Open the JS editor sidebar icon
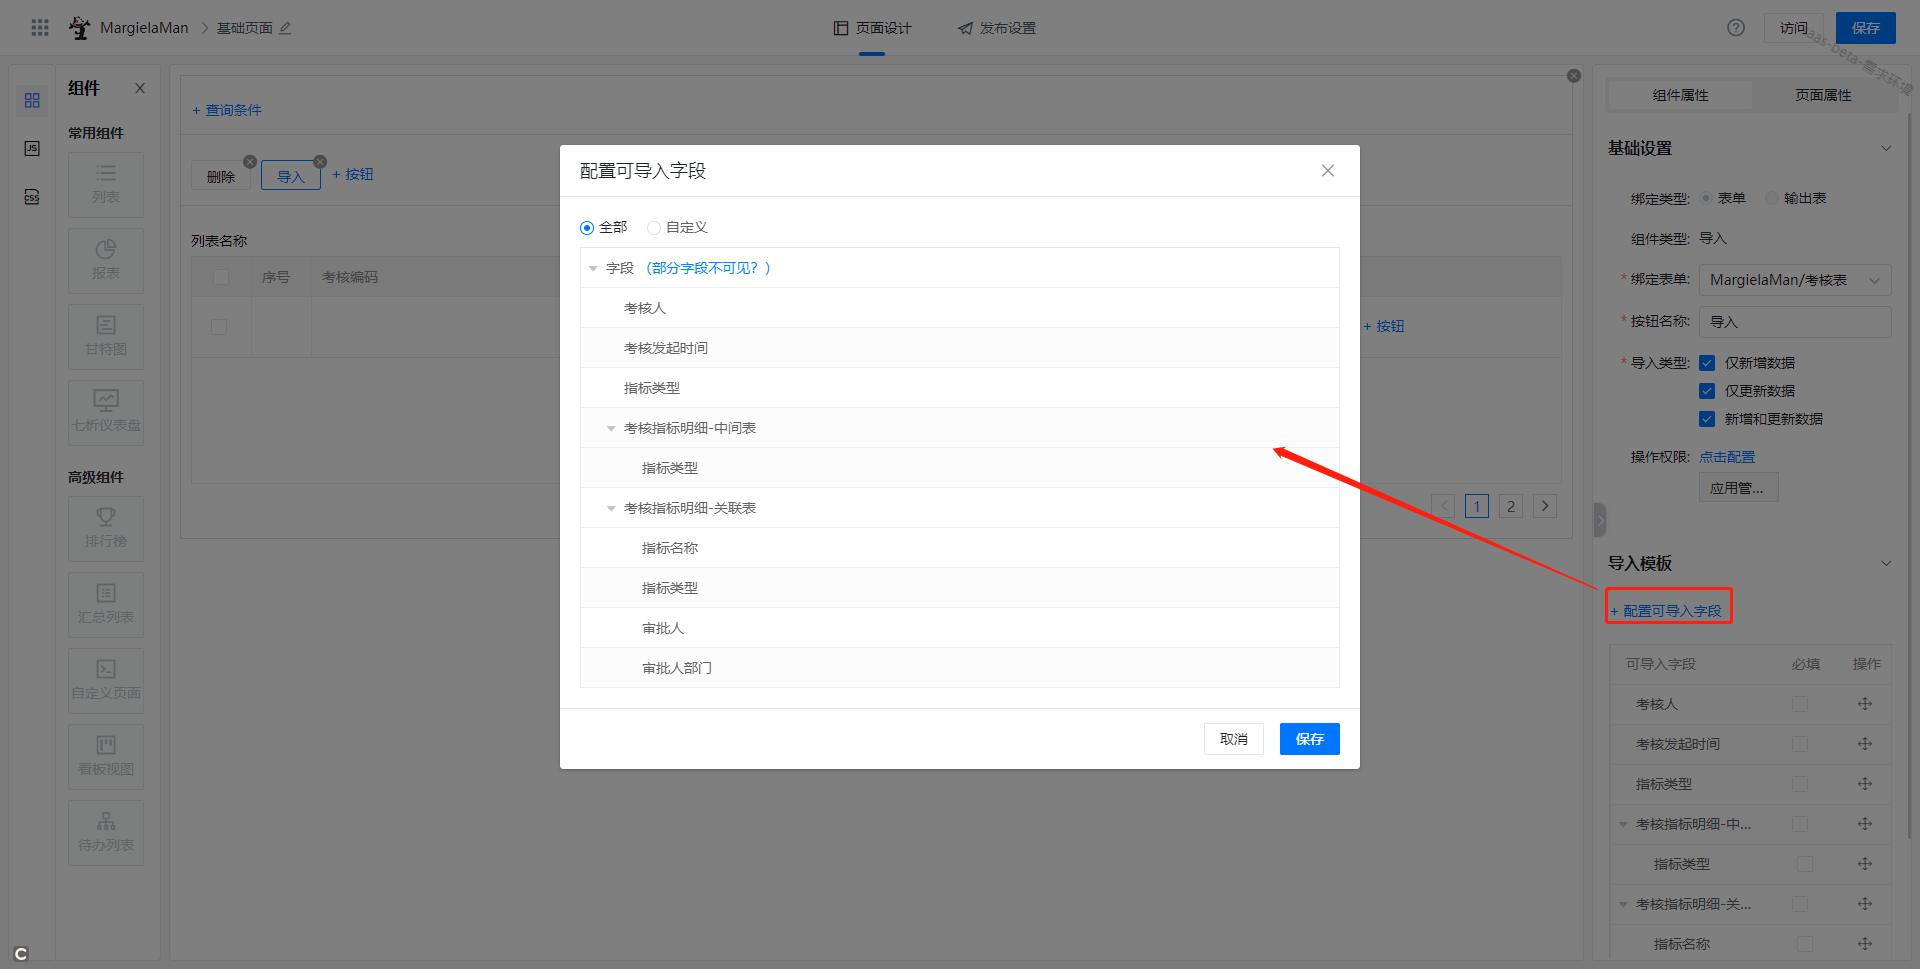This screenshot has width=1920, height=969. pos(32,149)
